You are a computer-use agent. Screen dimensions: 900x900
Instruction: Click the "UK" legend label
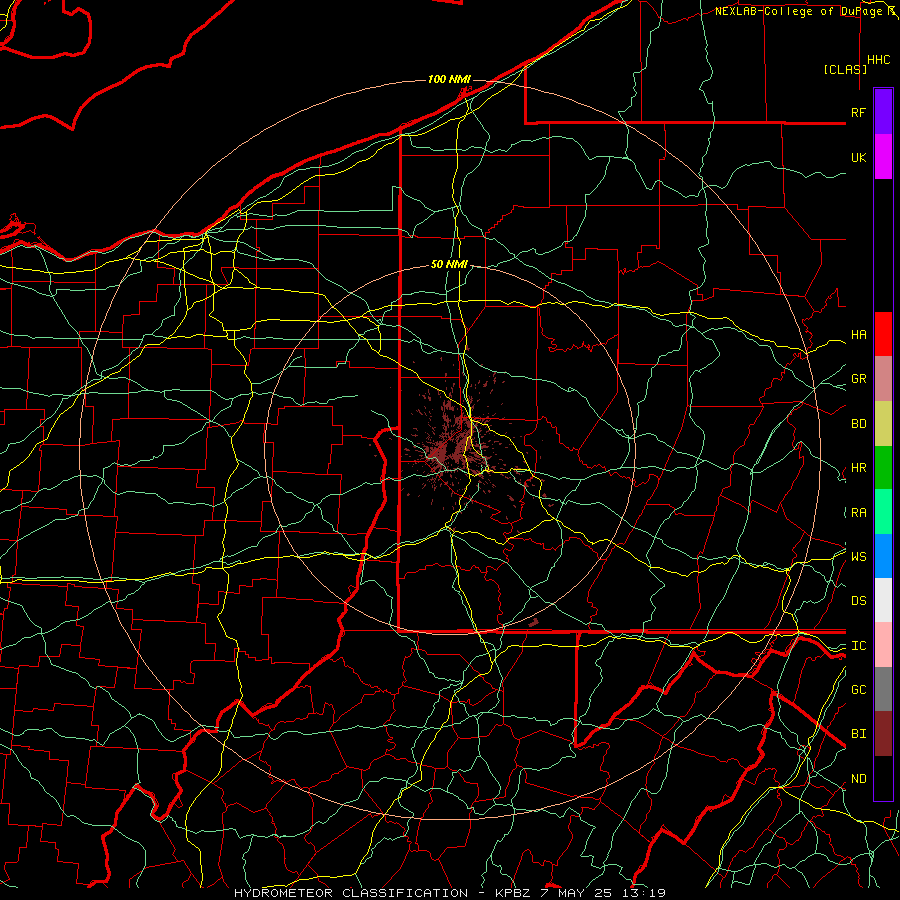pos(858,157)
